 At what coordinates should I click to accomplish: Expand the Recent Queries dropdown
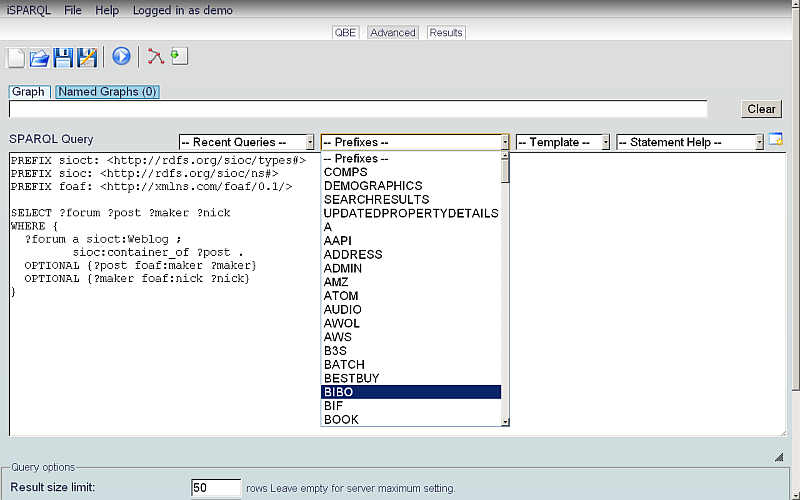point(246,142)
